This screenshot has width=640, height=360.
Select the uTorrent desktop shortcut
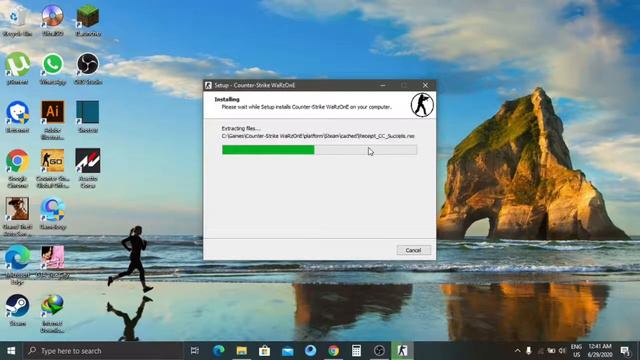tap(17, 69)
